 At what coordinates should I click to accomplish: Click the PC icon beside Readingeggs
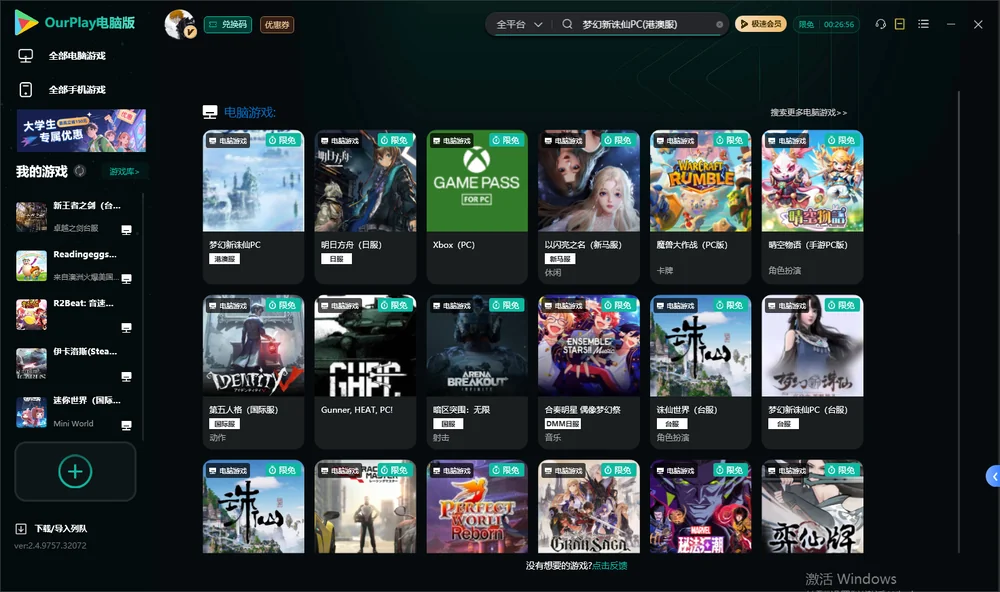tap(126, 279)
